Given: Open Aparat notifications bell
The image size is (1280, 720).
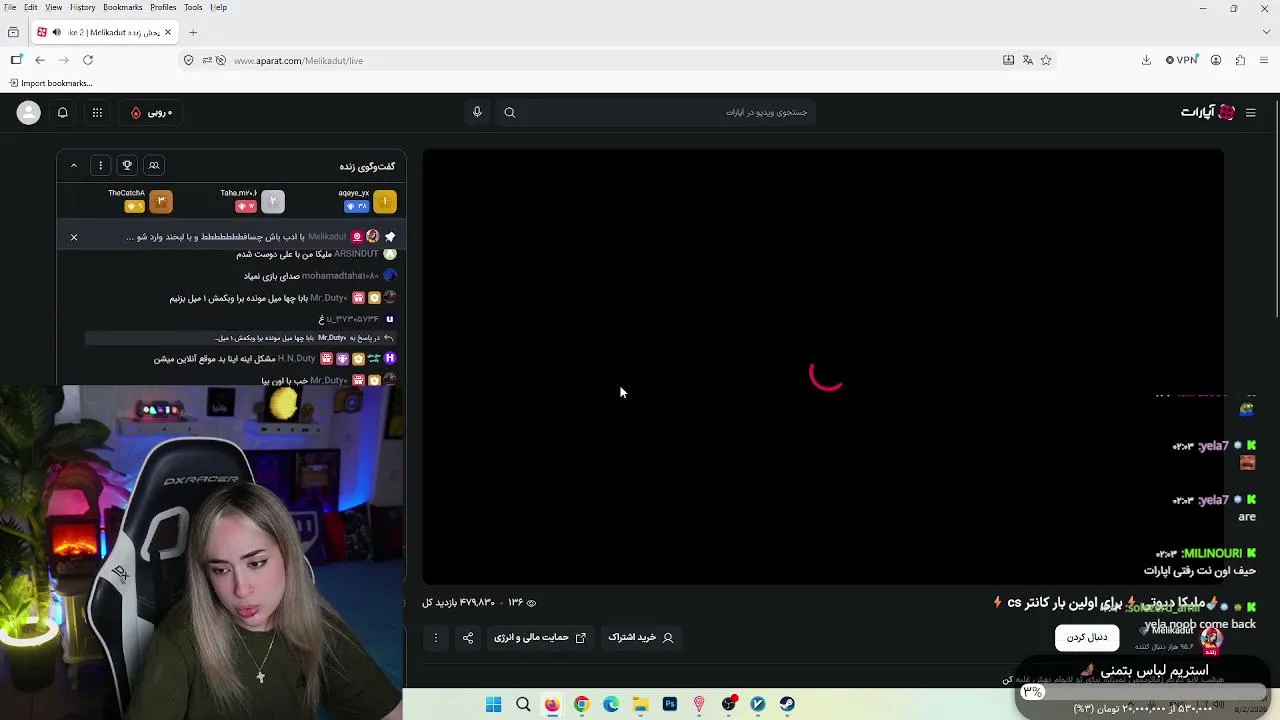Looking at the screenshot, I should [62, 112].
